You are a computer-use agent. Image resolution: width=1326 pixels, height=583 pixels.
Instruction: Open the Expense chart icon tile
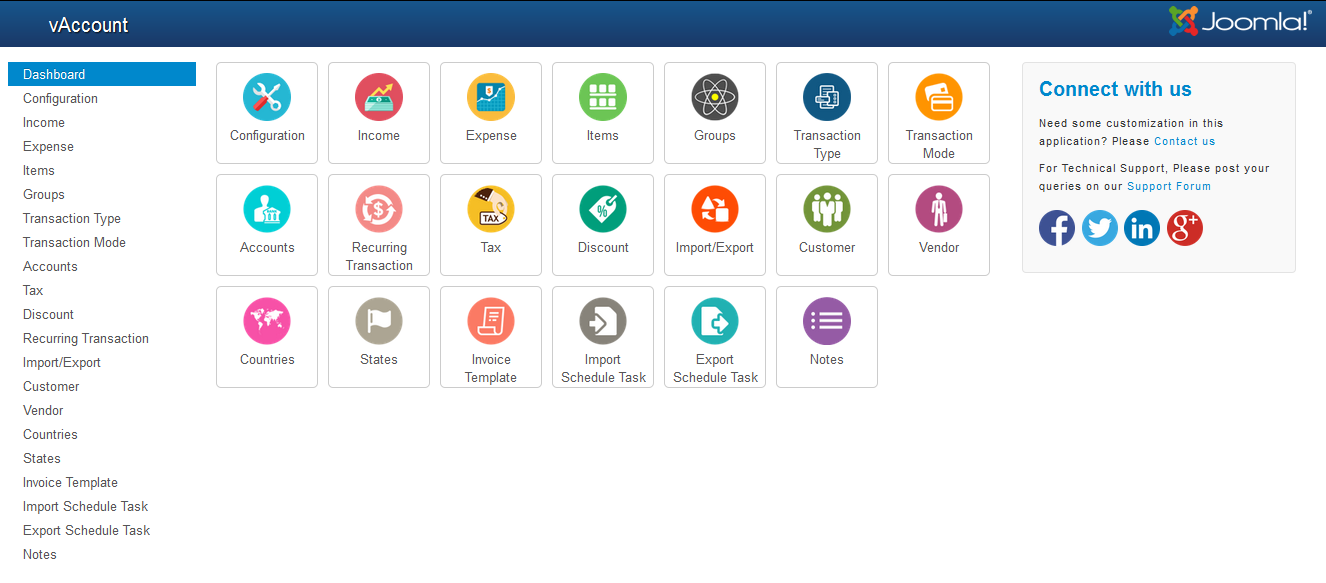491,113
